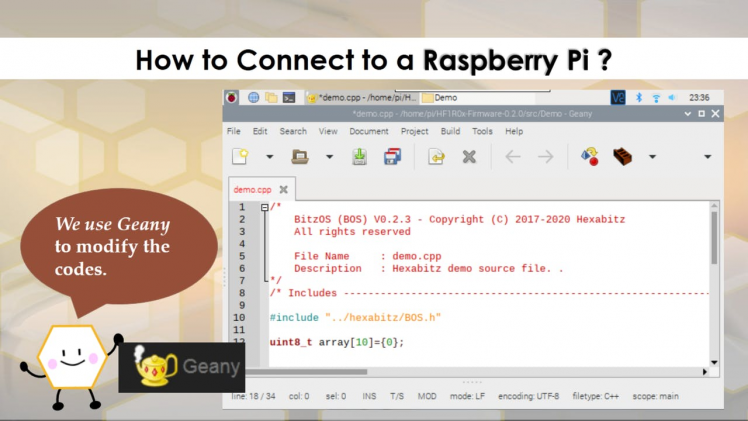Click the 23:36 clock in the taskbar
Viewport: 748px width, 421px height.
click(x=699, y=98)
